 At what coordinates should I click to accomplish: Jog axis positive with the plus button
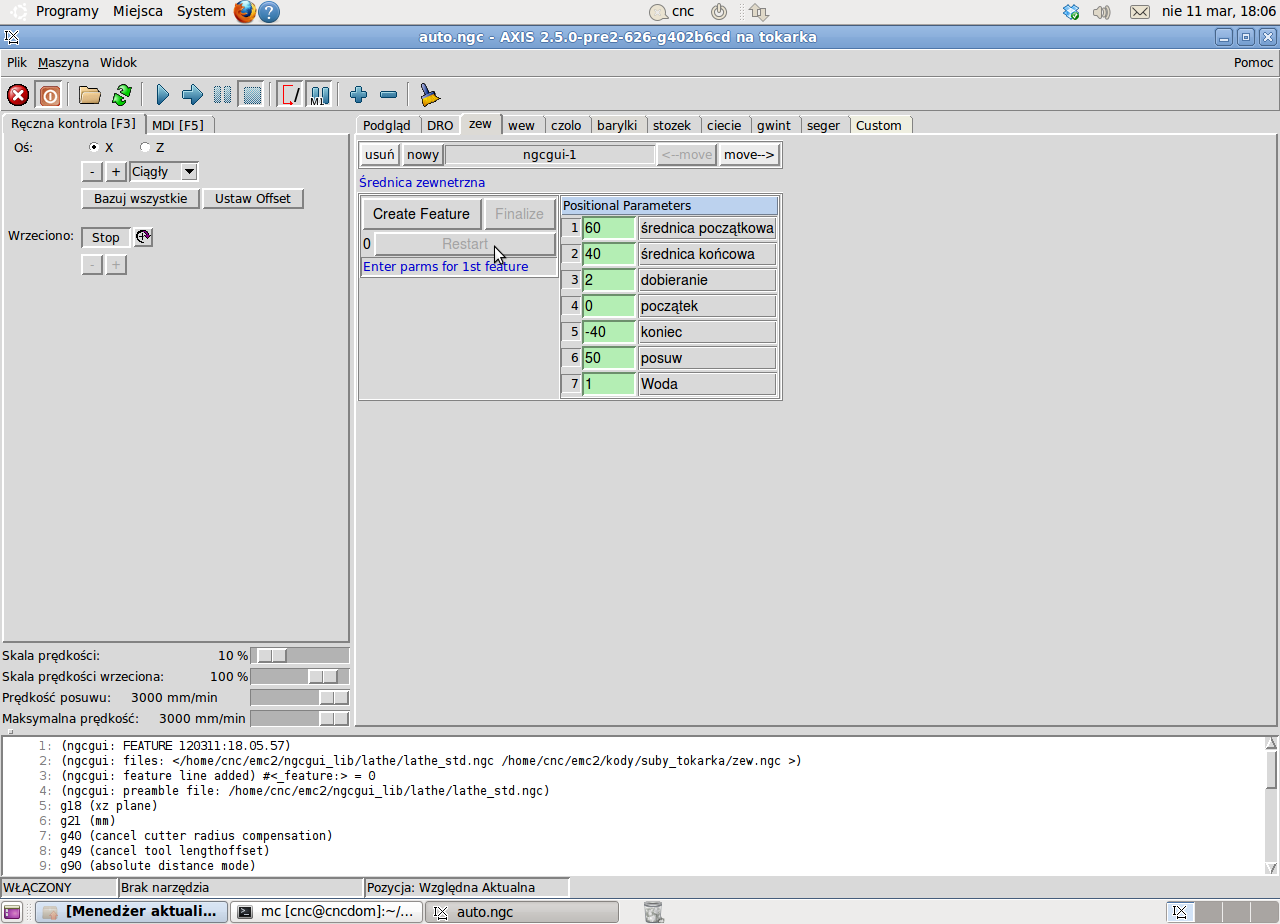pos(116,172)
